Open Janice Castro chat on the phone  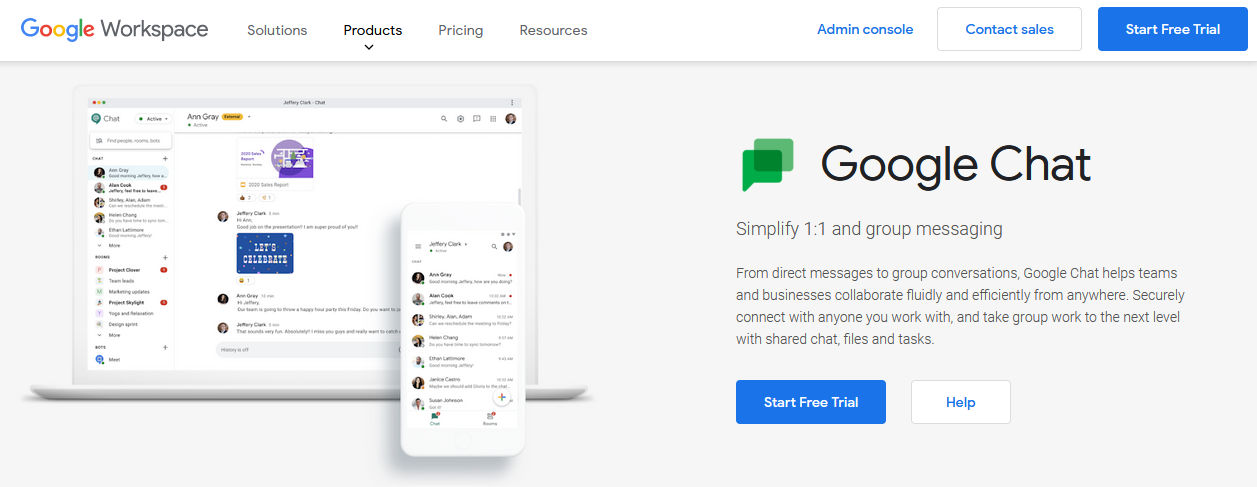(462, 384)
